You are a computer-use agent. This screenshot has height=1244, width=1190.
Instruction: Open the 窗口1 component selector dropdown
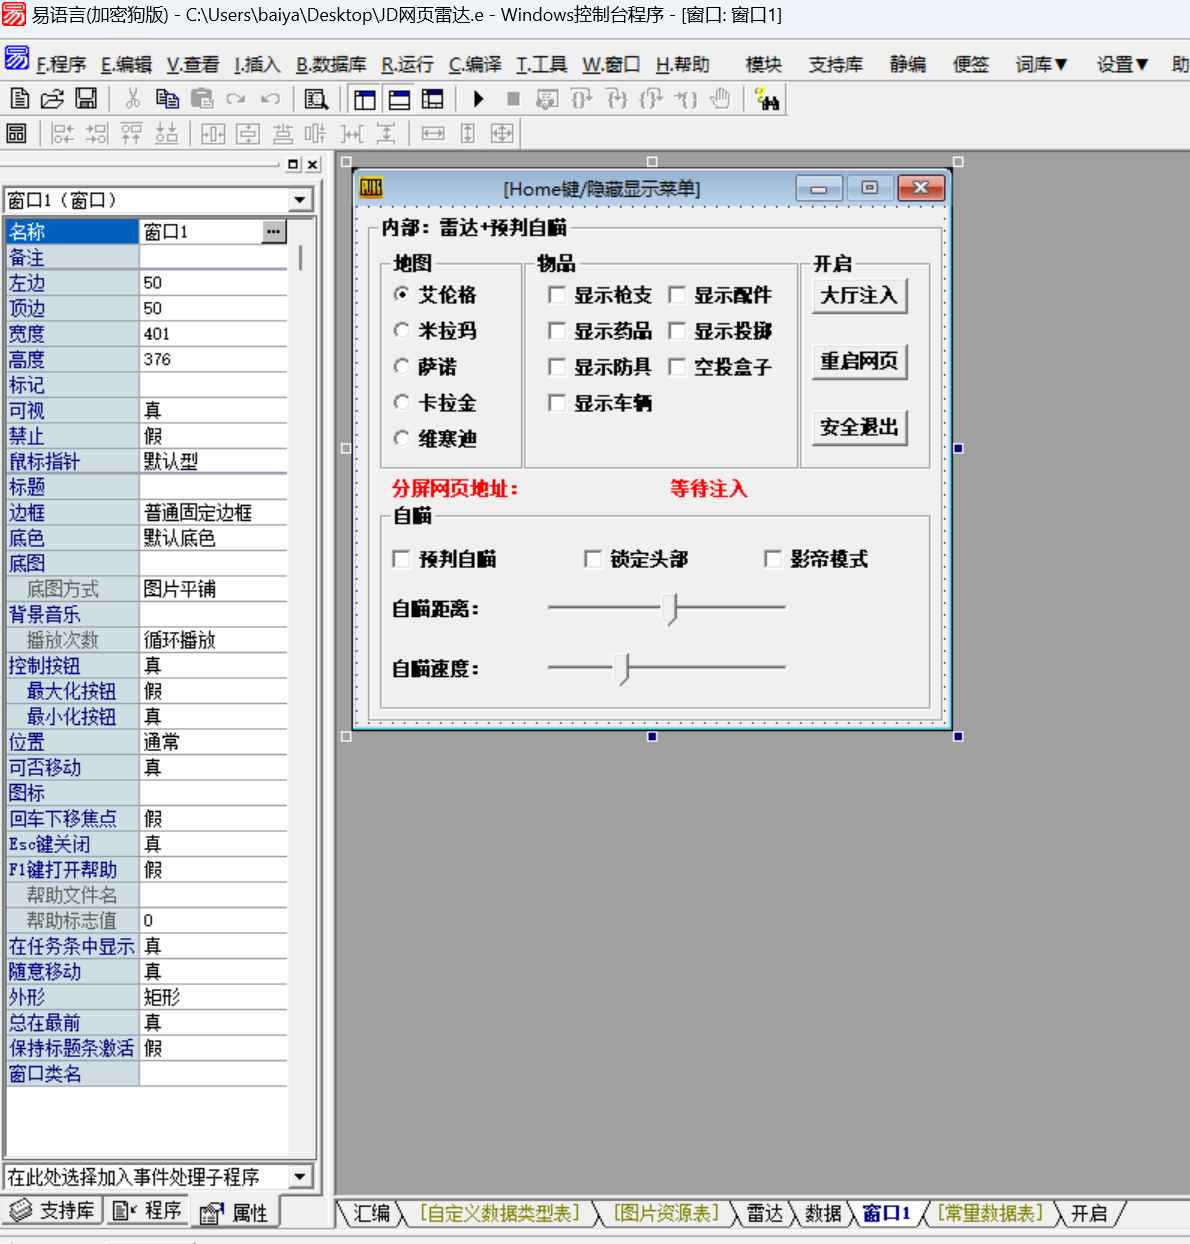(x=299, y=200)
